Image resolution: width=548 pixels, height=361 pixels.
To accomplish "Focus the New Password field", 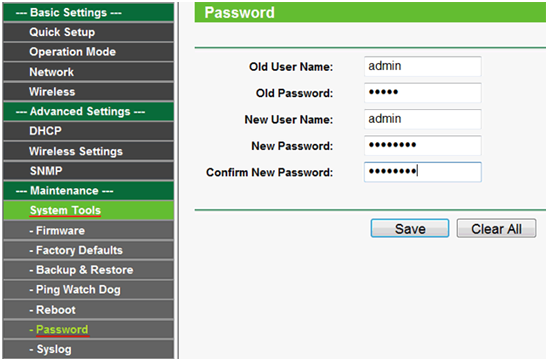I will point(423,145).
